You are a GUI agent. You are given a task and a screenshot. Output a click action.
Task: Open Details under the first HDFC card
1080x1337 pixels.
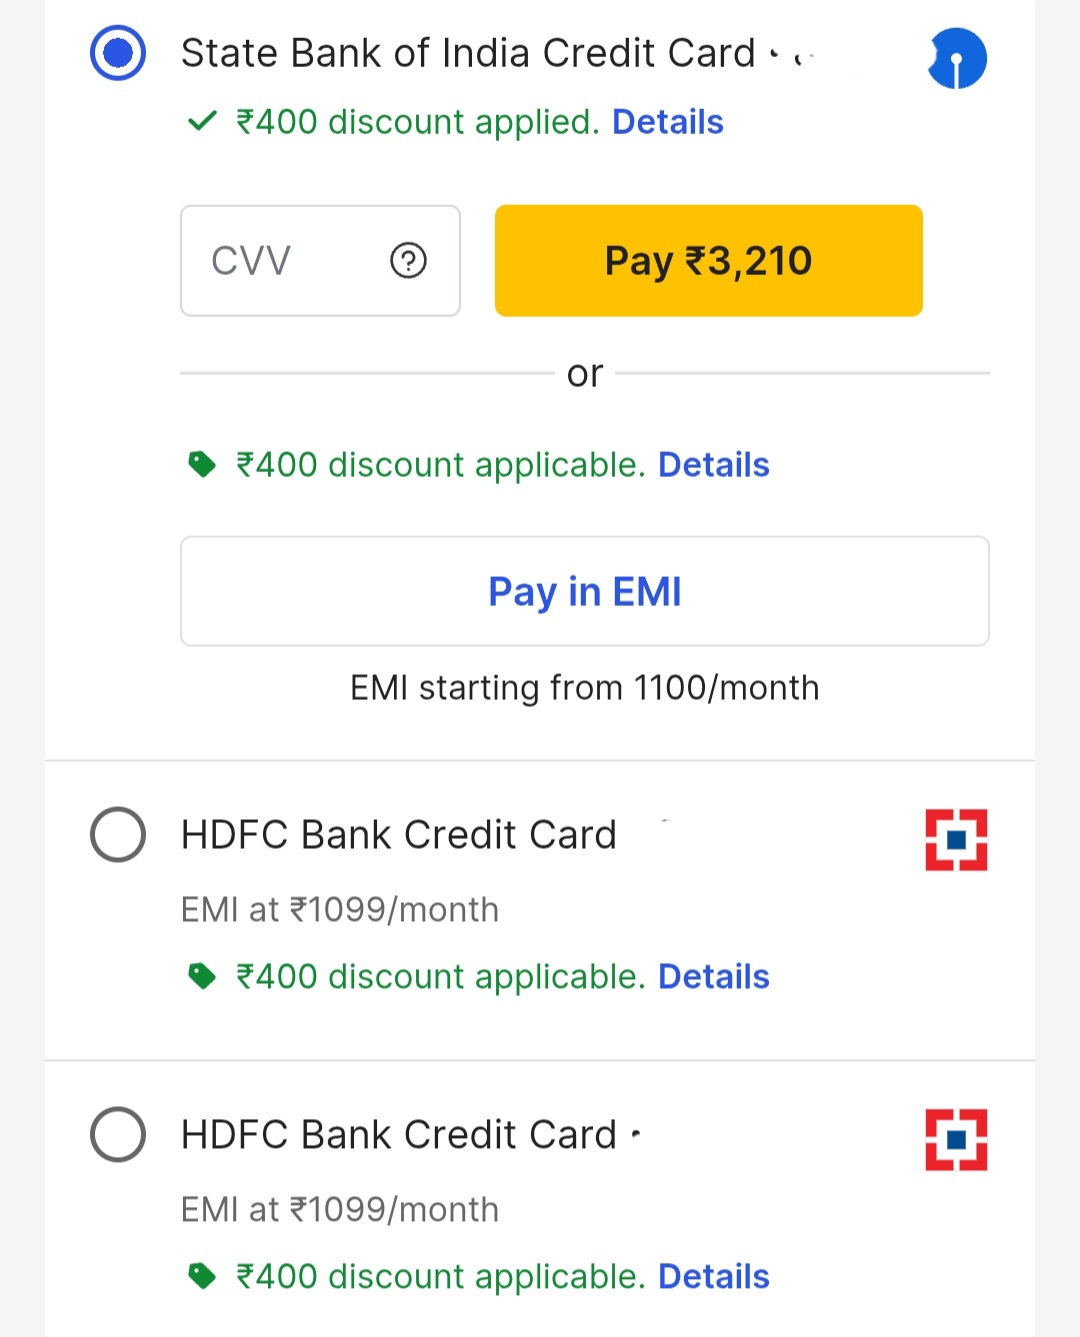click(x=713, y=976)
